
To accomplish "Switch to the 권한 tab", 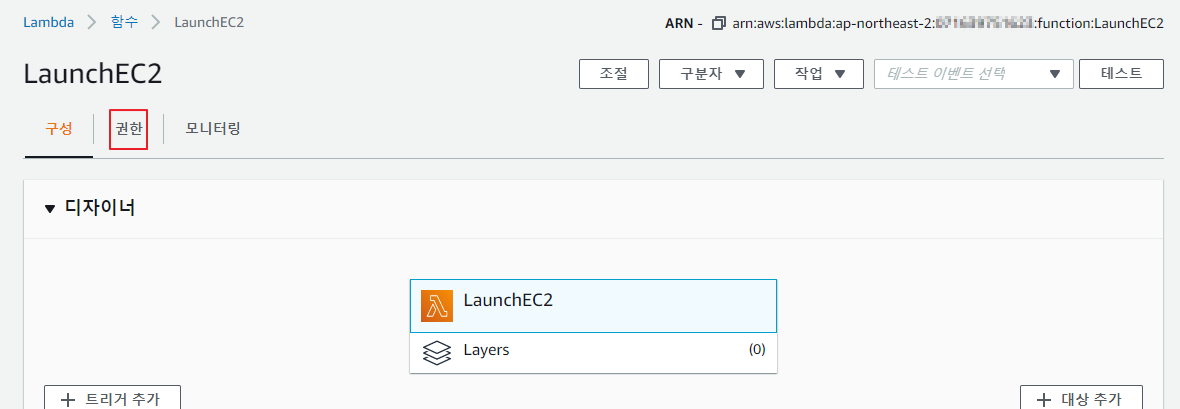I will (x=128, y=129).
